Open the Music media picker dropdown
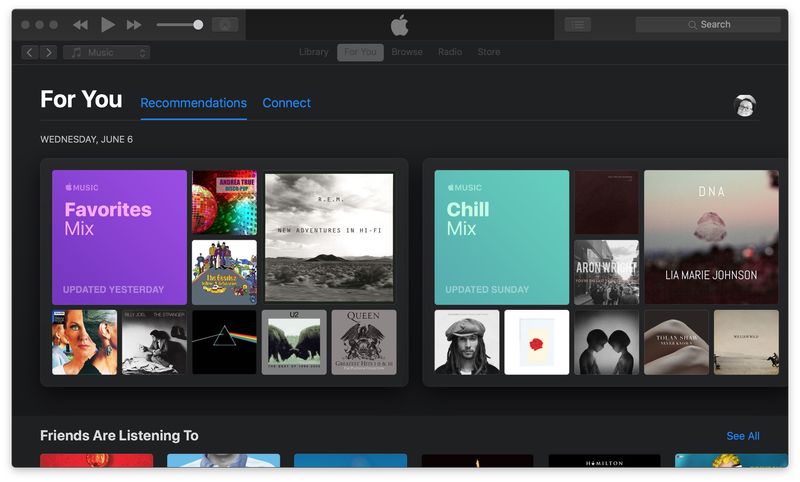The width and height of the screenshot is (800, 482). point(106,52)
